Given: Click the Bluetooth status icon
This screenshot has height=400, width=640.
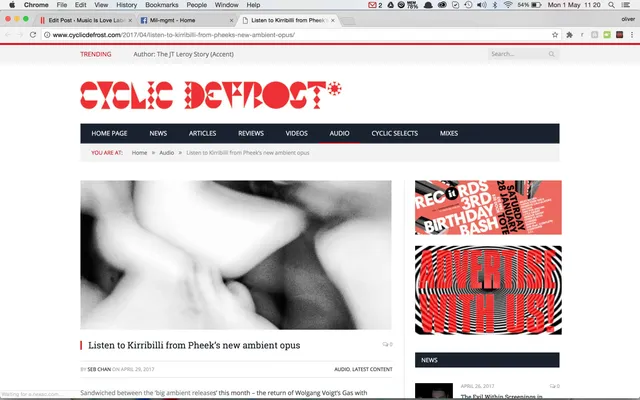Looking at the screenshot, I should [x=495, y=5].
